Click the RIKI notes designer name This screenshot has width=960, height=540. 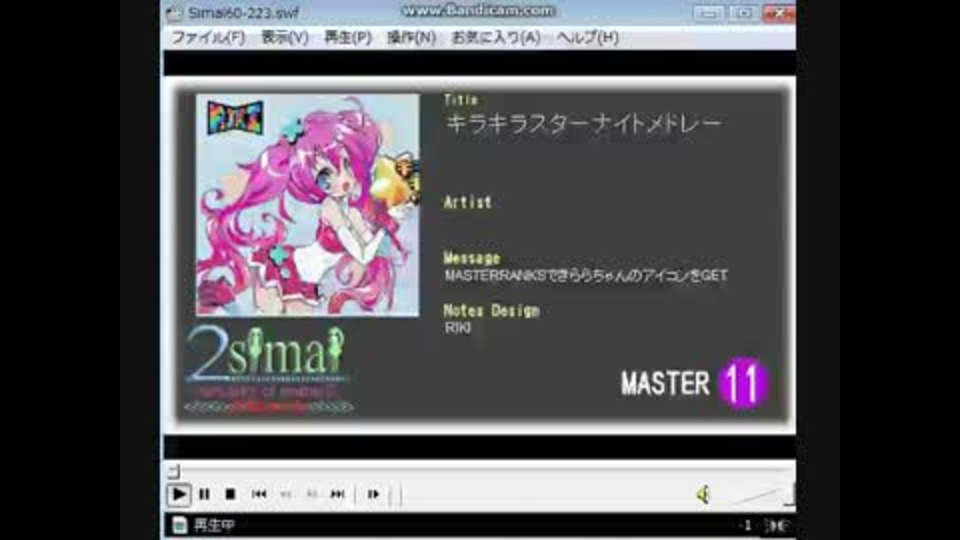pyautogui.click(x=458, y=328)
